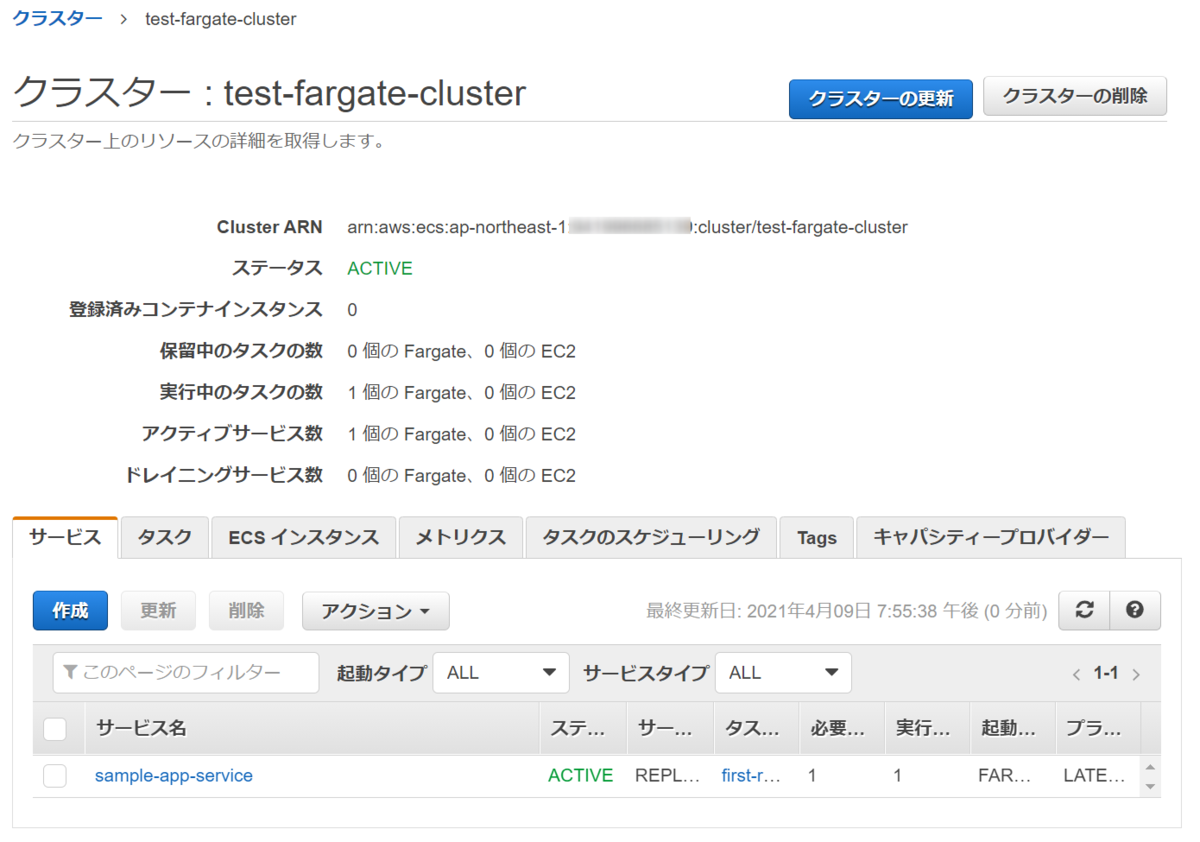Open the ECS インスタンス tab

(x=303, y=537)
